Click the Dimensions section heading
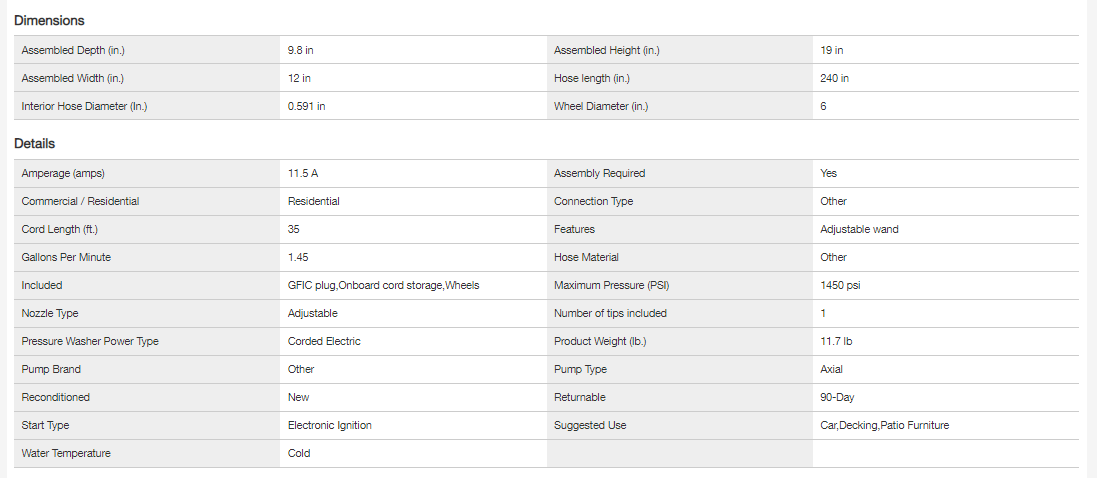Image resolution: width=1097 pixels, height=478 pixels. point(49,20)
